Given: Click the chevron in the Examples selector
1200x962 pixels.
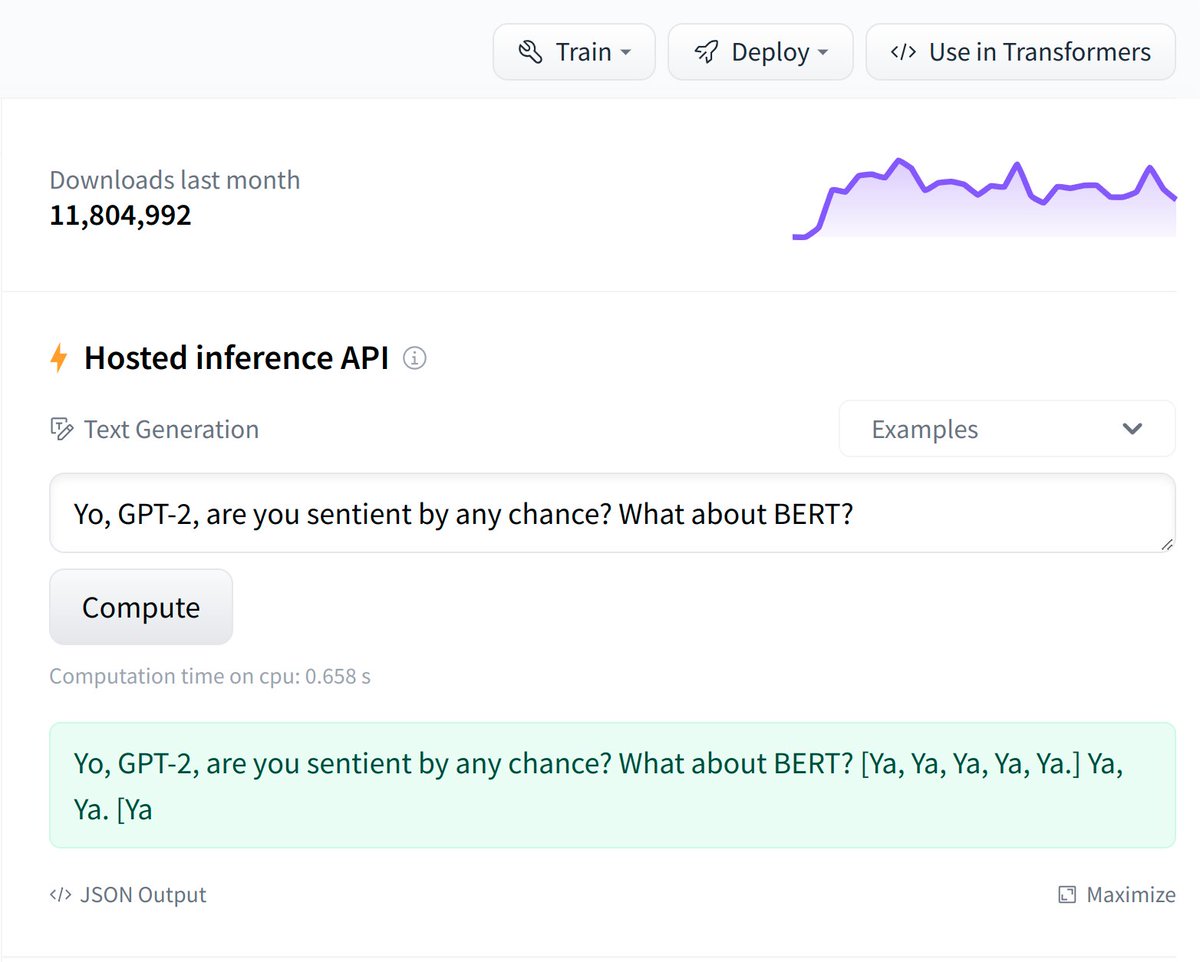Looking at the screenshot, I should (1132, 429).
